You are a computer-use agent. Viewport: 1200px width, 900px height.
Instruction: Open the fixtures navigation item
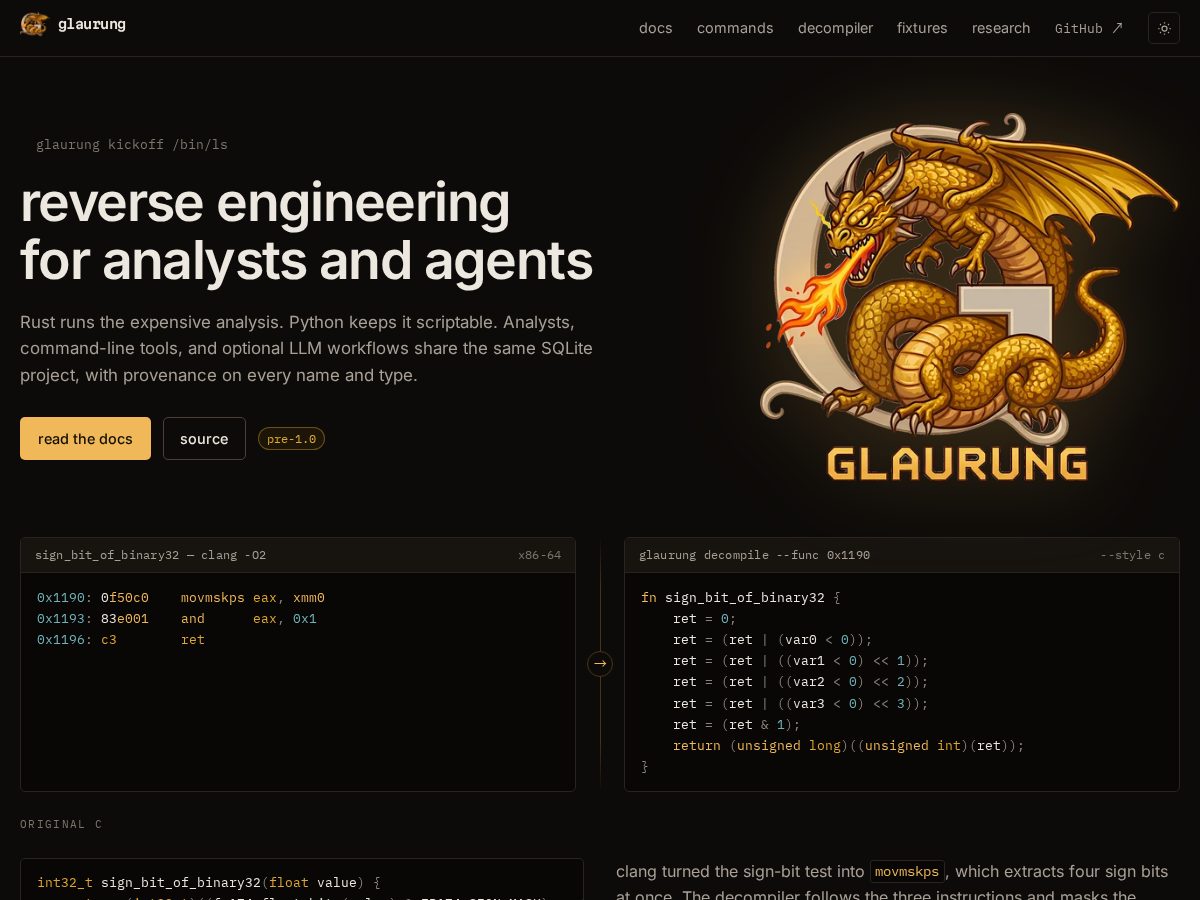pyautogui.click(x=922, y=28)
